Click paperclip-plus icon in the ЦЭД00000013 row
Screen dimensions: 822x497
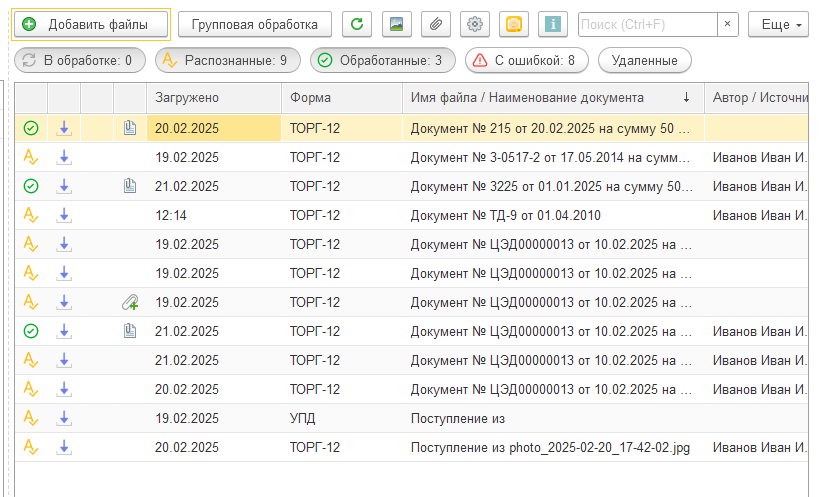[x=130, y=302]
